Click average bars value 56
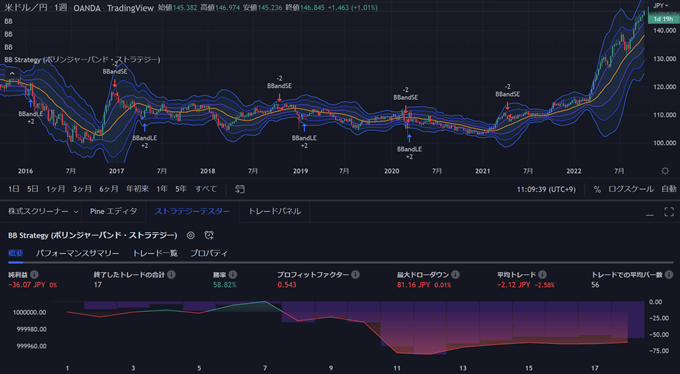 pos(595,285)
